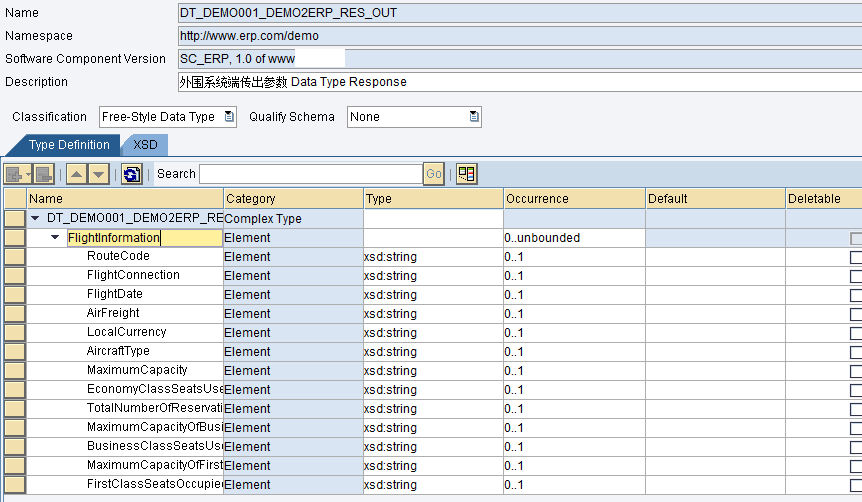
Task: Toggle Deletable checkbox for FlightDate row
Action: tap(856, 295)
